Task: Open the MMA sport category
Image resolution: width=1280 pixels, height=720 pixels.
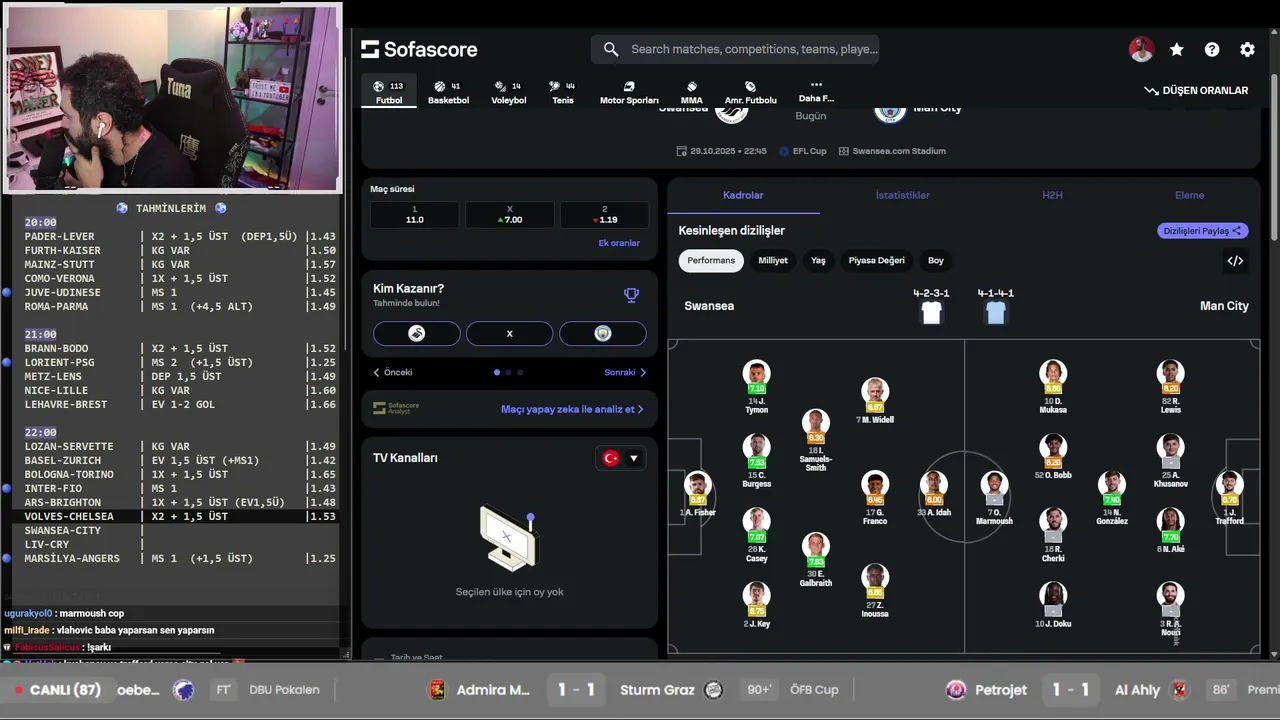Action: [x=691, y=93]
